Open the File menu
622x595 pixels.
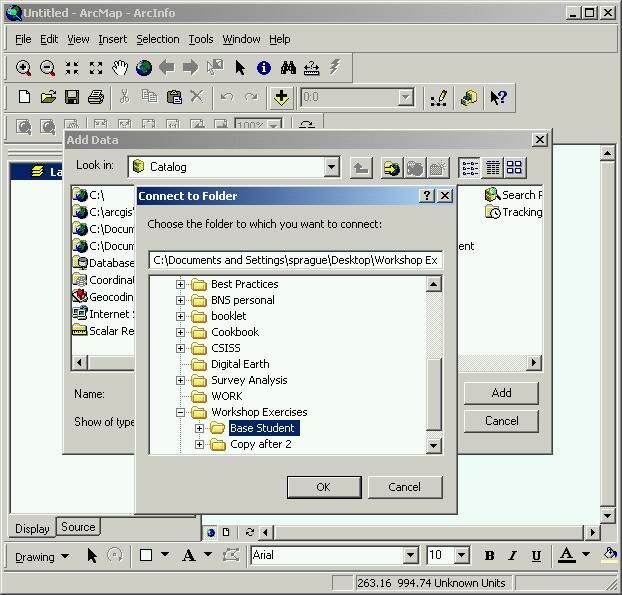[23, 39]
